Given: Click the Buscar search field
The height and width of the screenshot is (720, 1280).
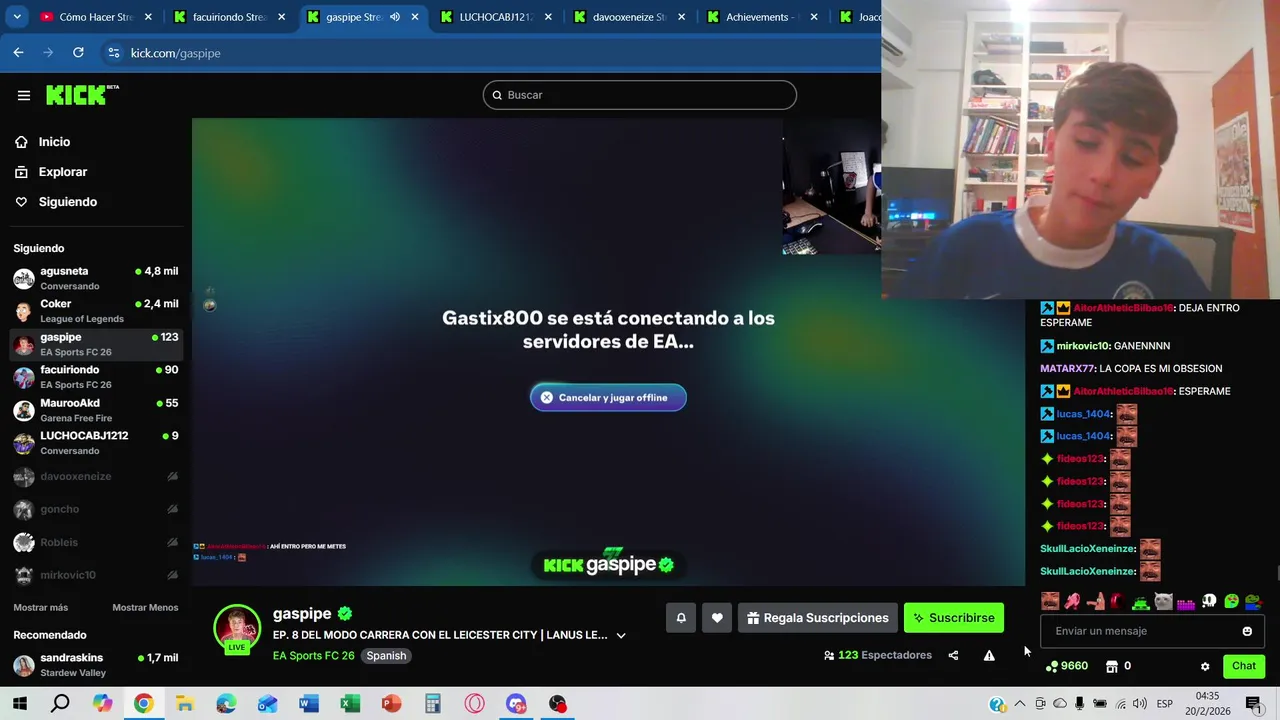Looking at the screenshot, I should [640, 95].
